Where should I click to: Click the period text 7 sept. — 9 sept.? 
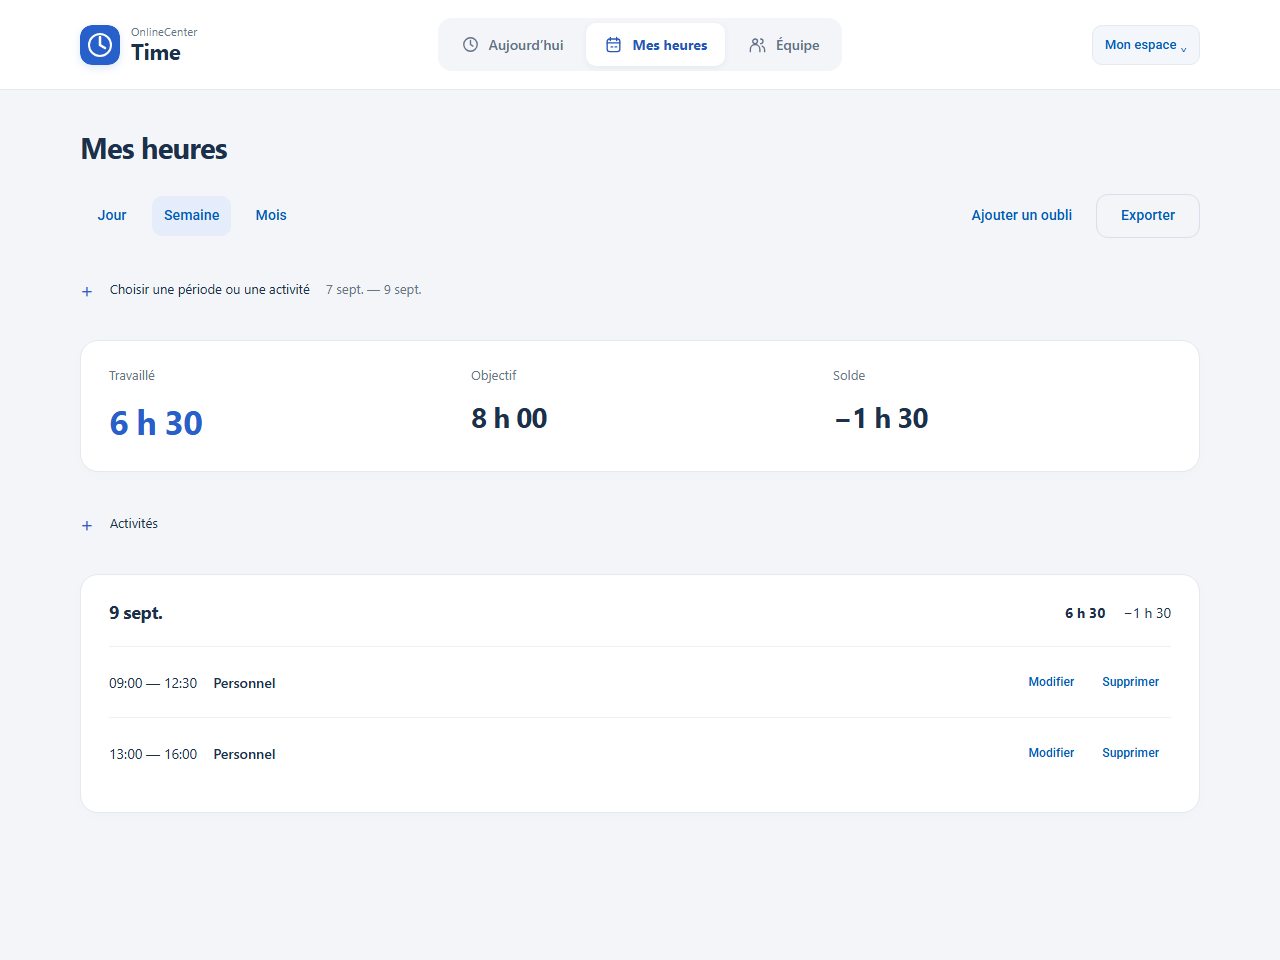tap(374, 290)
